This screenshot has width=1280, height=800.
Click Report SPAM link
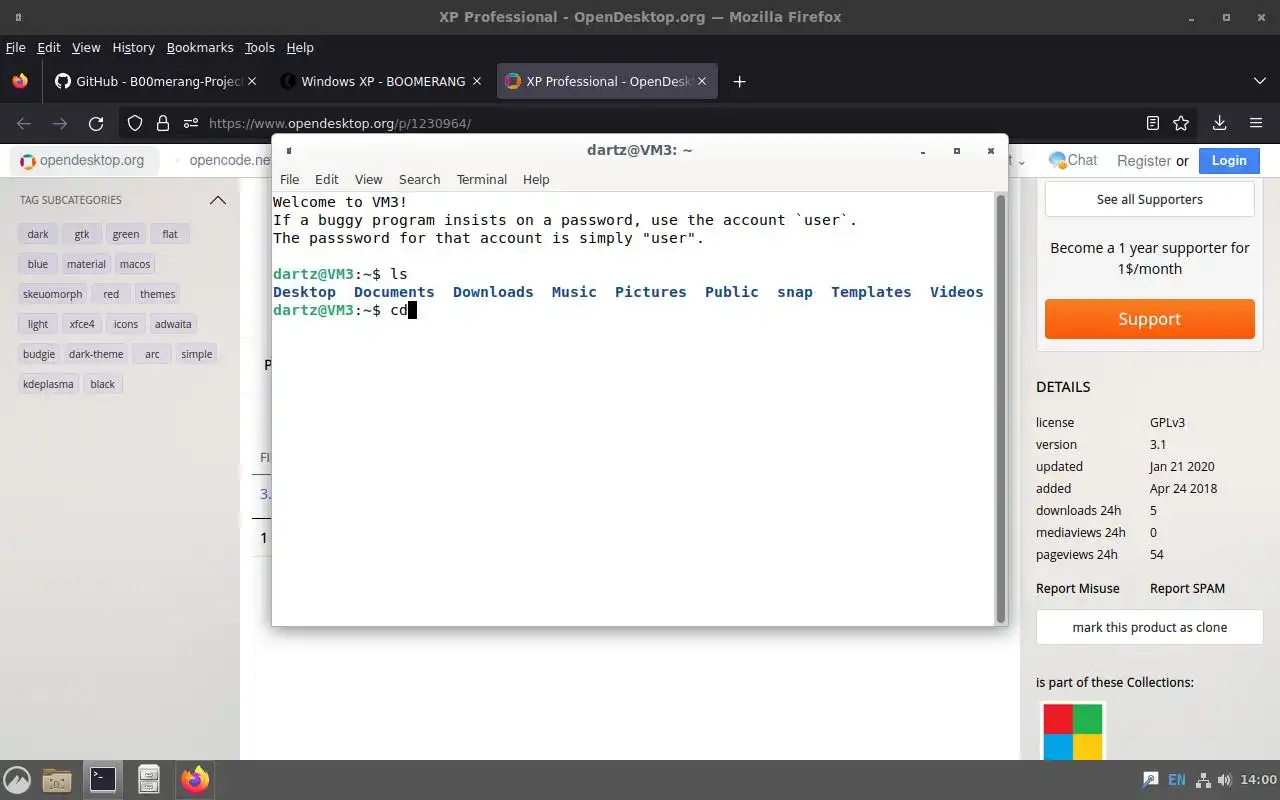(x=1187, y=588)
